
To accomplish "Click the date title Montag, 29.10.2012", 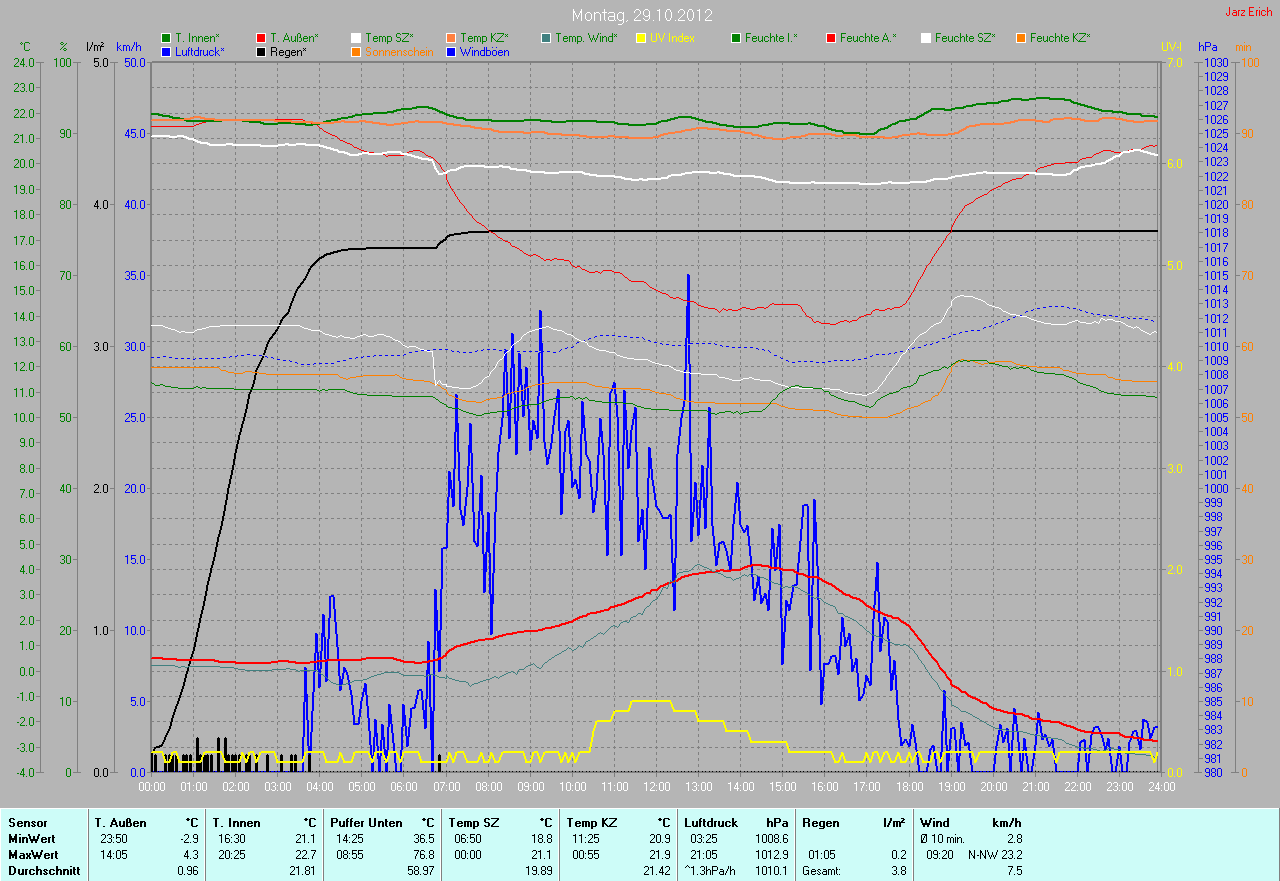I will [640, 15].
